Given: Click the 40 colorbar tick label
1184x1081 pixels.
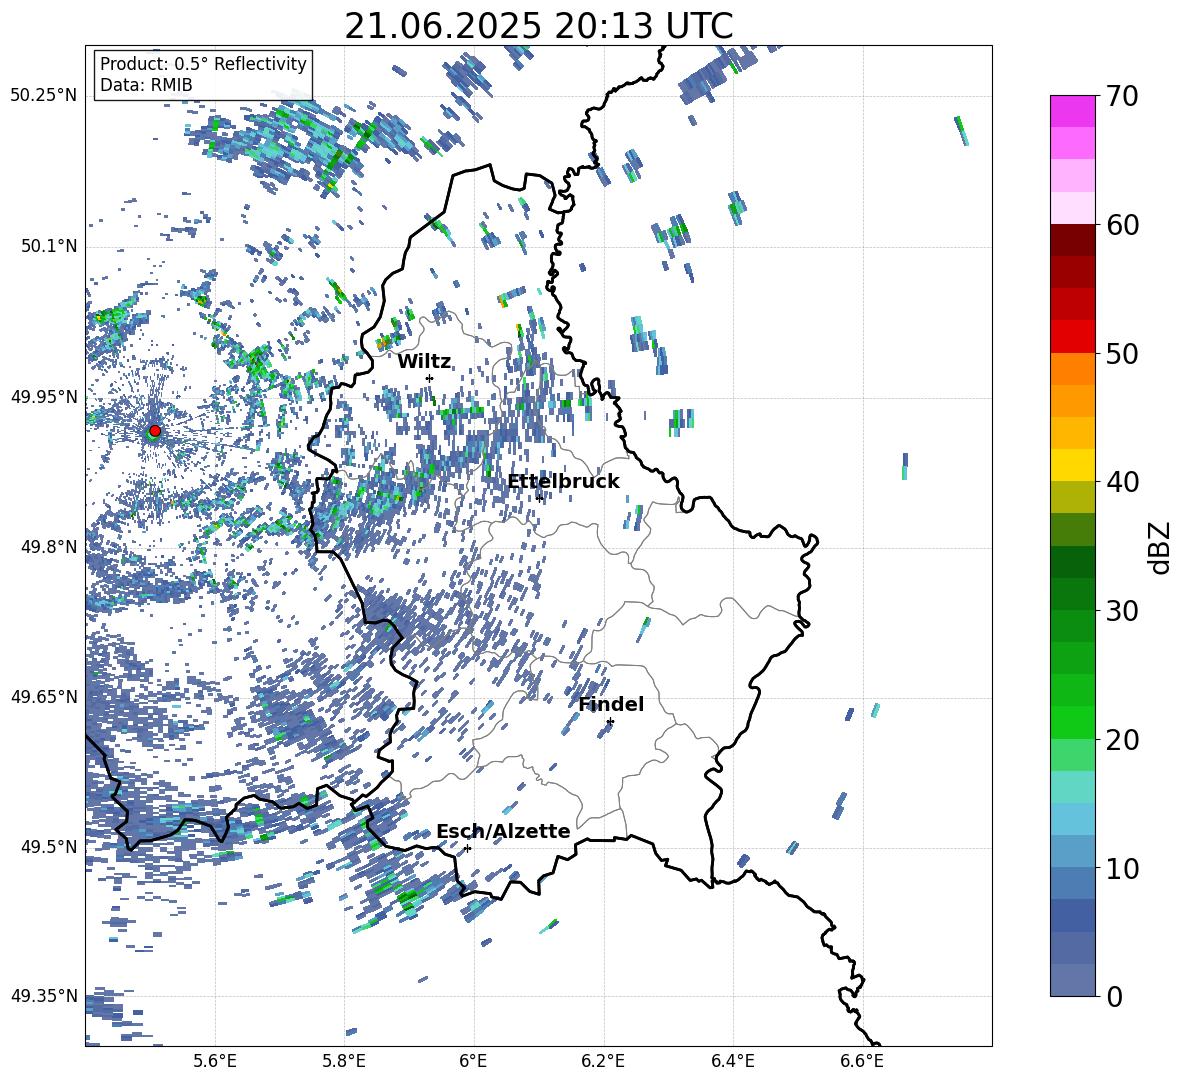Looking at the screenshot, I should pyautogui.click(x=1123, y=482).
